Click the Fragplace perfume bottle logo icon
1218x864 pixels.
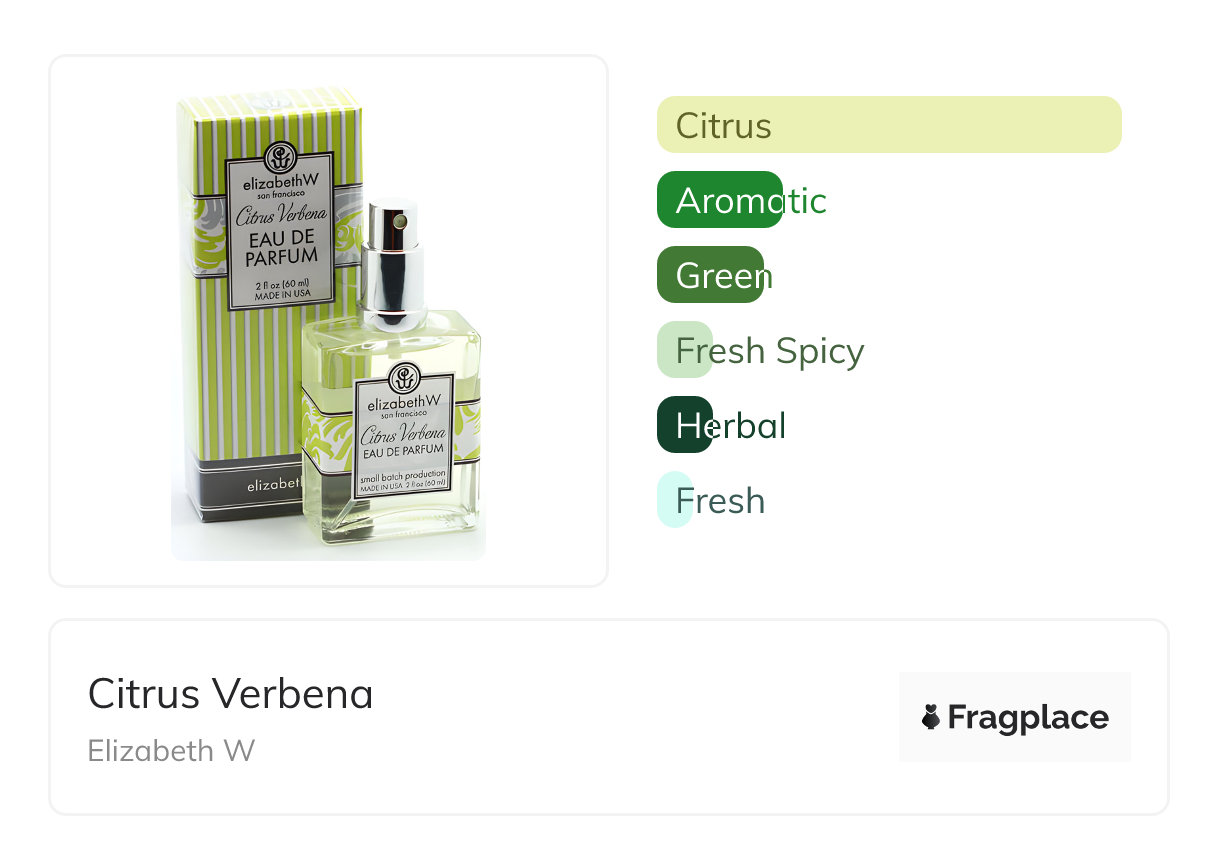click(x=931, y=717)
